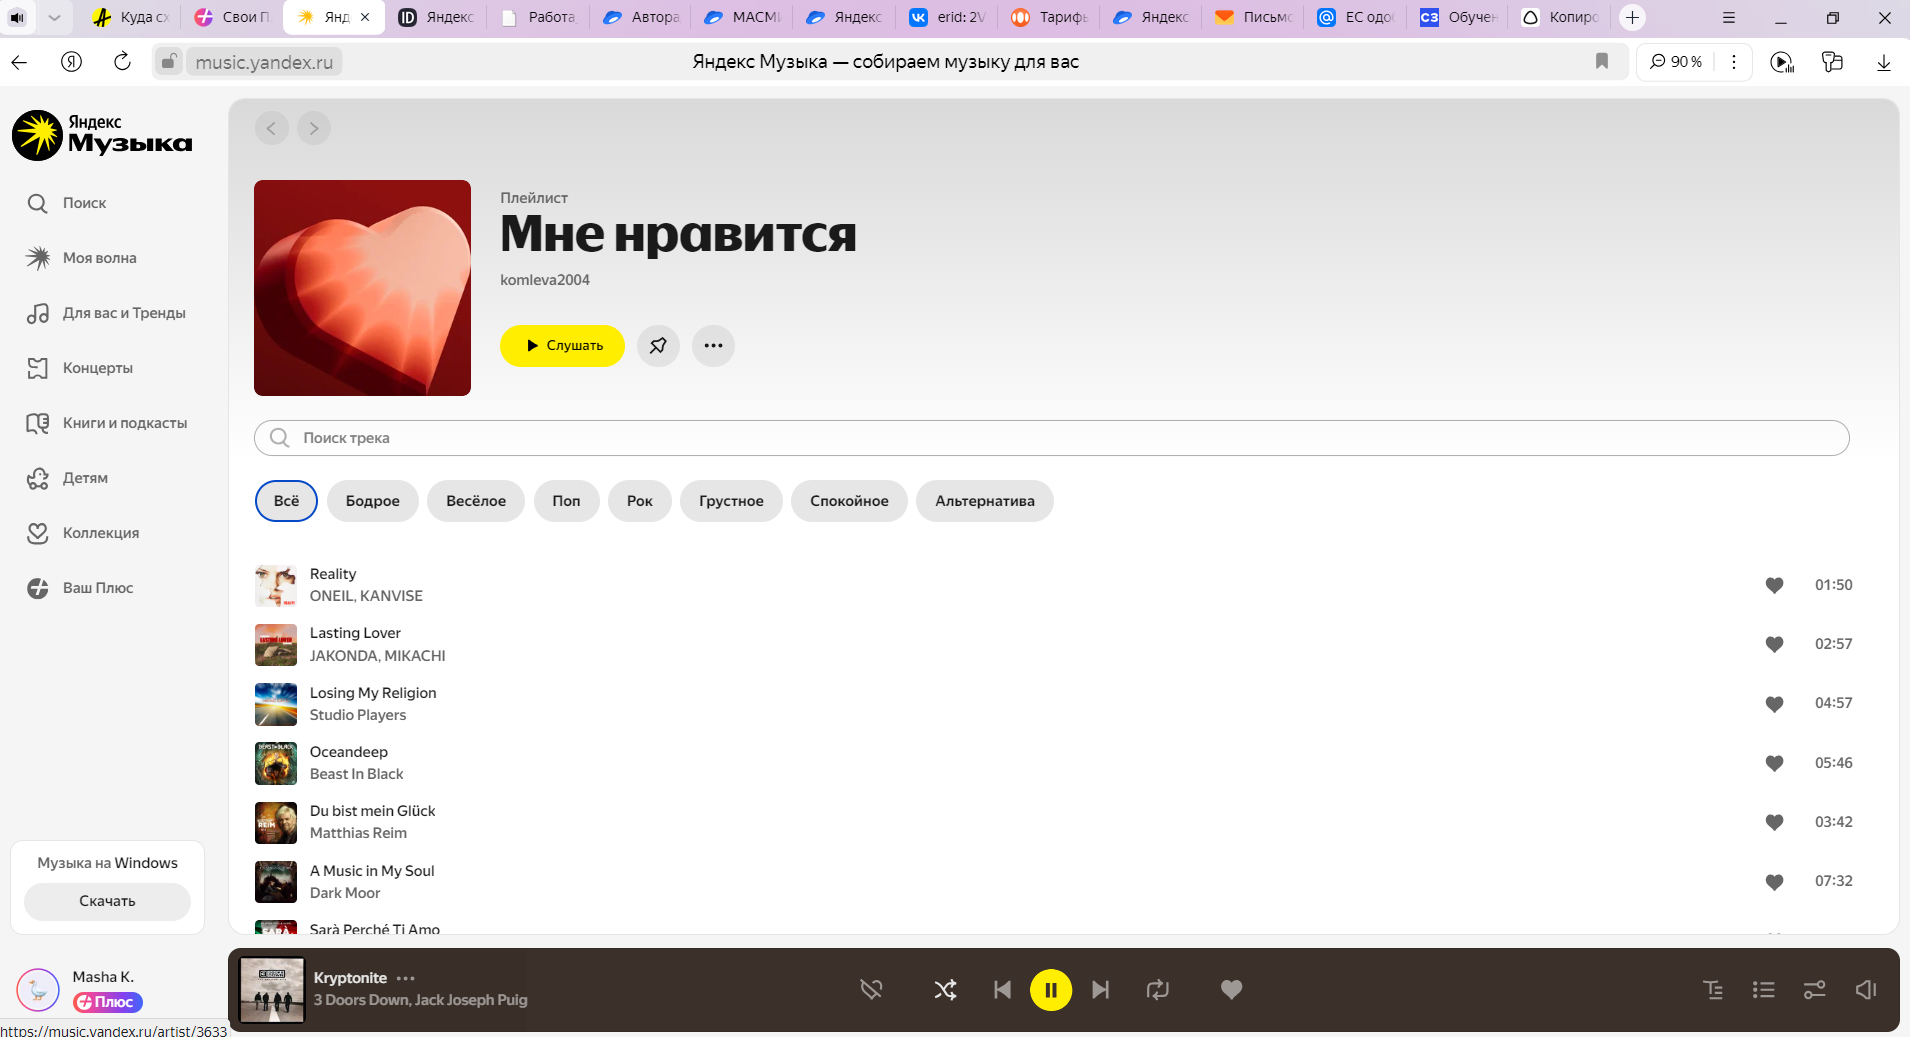This screenshot has height=1037, width=1910.
Task: Open Моя волна in the sidebar
Action: coord(82,258)
